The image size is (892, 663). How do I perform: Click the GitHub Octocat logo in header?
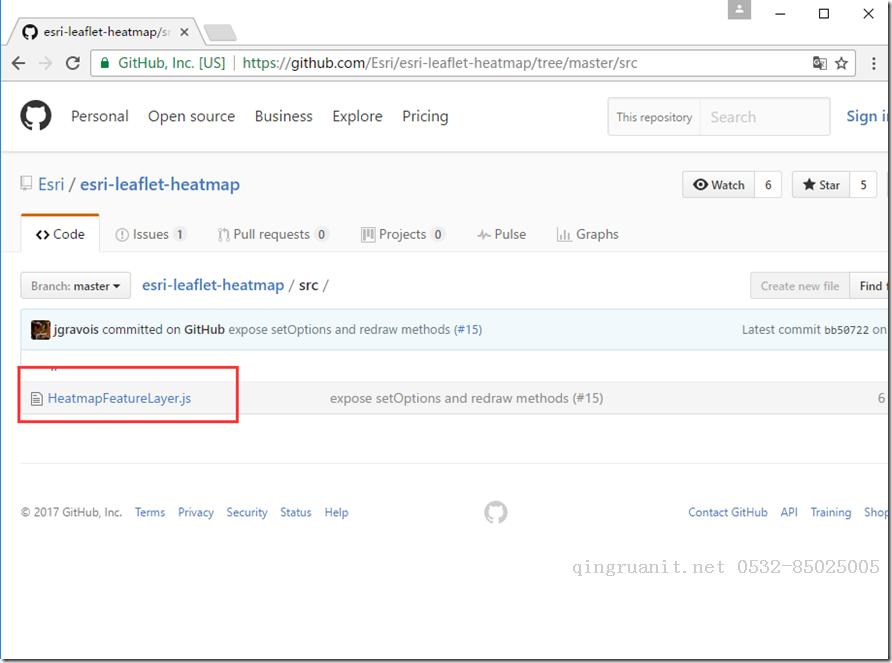tap(36, 116)
